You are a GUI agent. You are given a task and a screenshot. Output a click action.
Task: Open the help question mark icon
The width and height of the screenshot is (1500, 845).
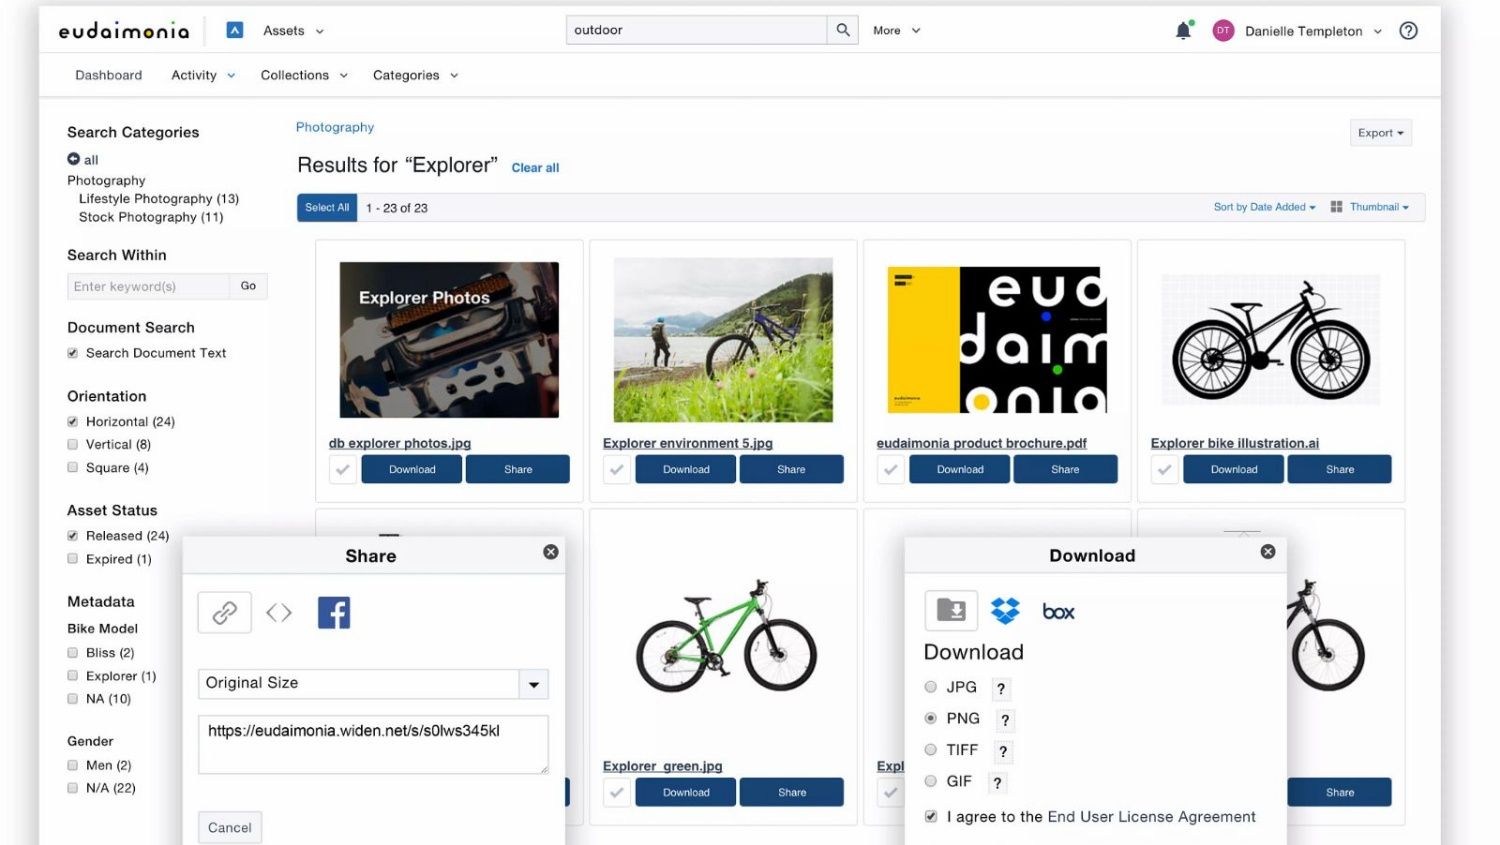click(1408, 31)
